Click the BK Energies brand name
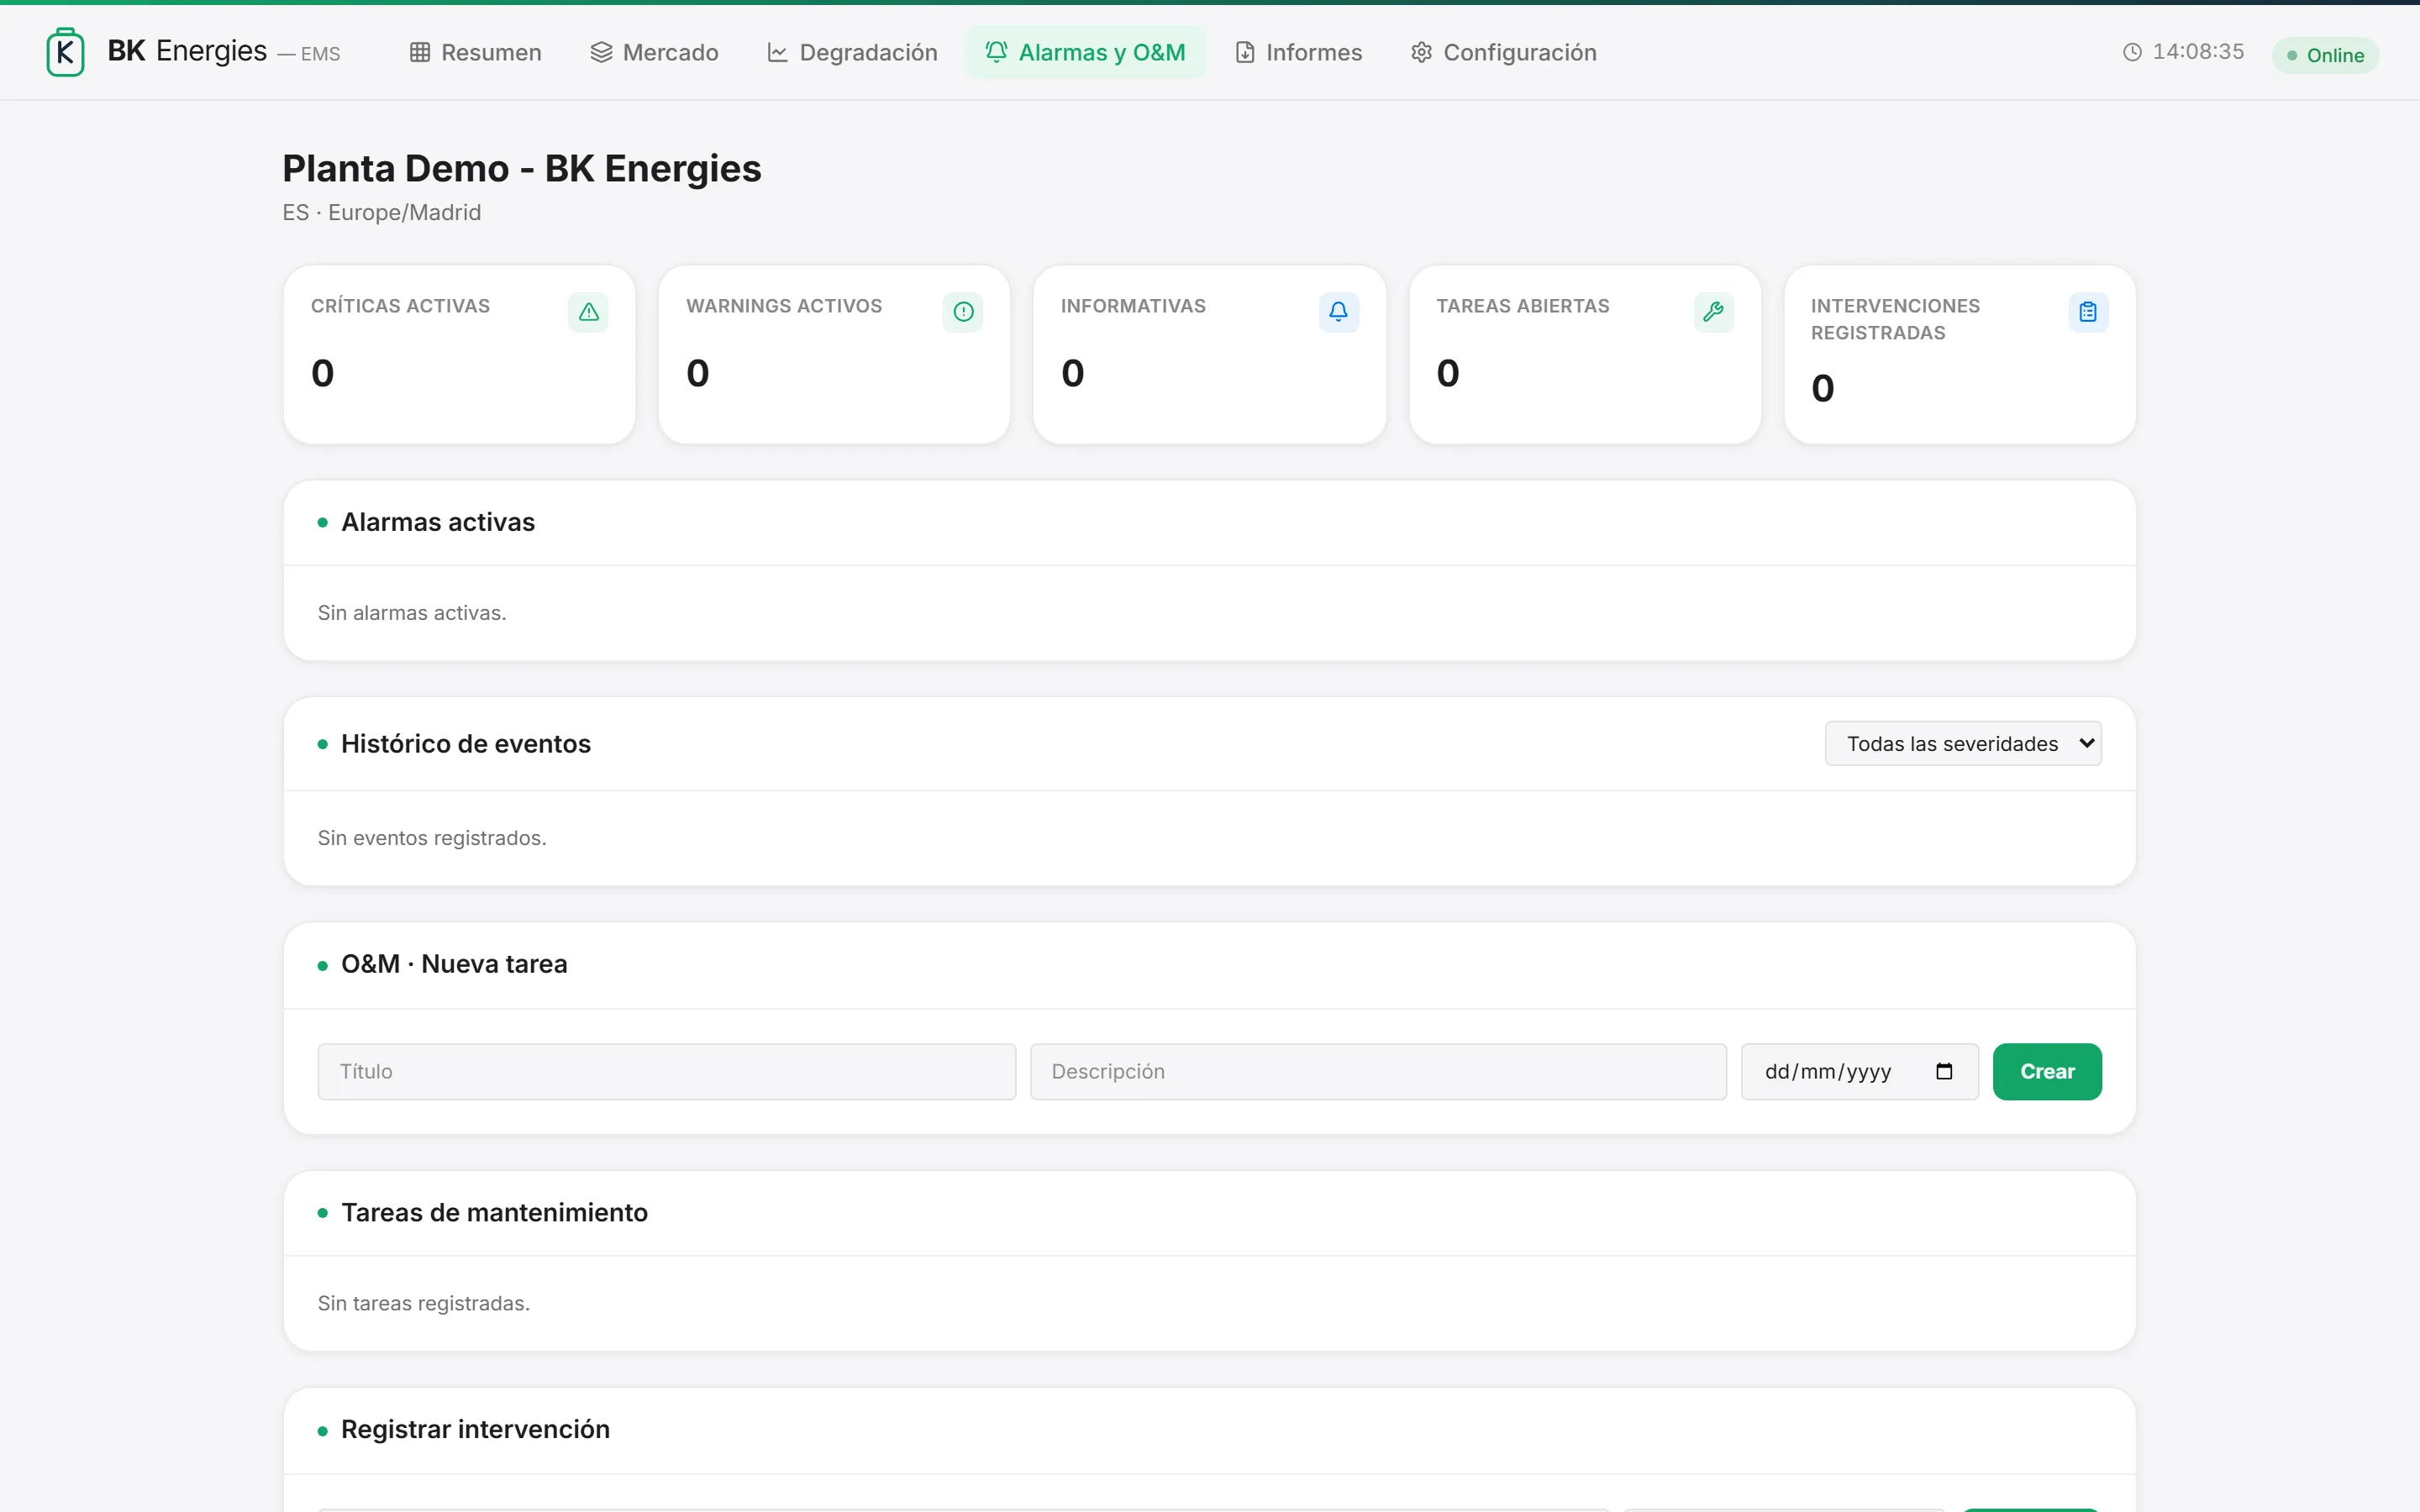The height and width of the screenshot is (1512, 2420). [x=187, y=50]
